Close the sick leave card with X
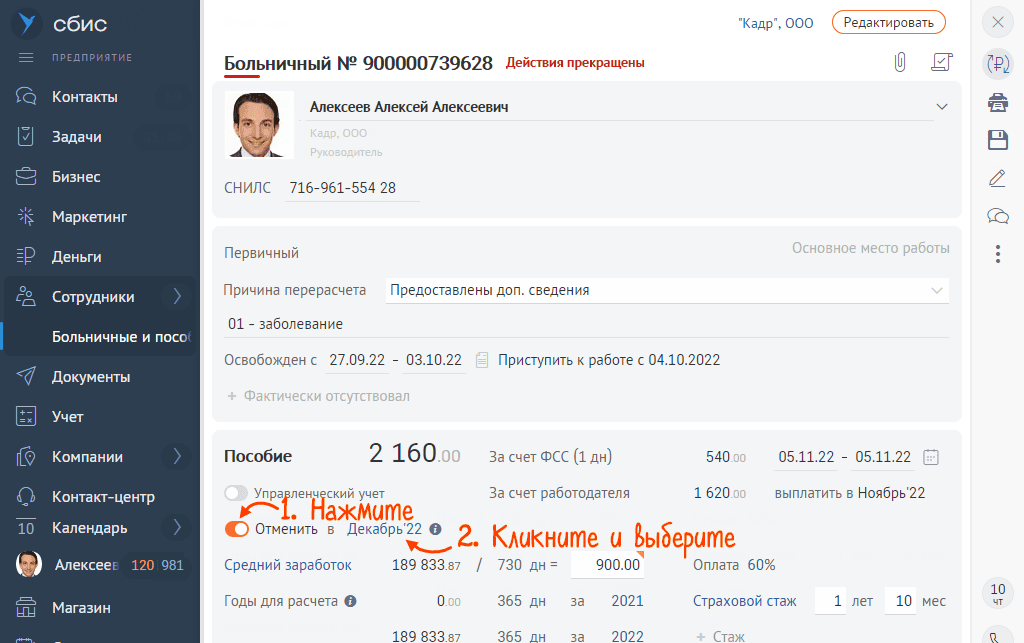The height and width of the screenshot is (643, 1024). point(997,22)
